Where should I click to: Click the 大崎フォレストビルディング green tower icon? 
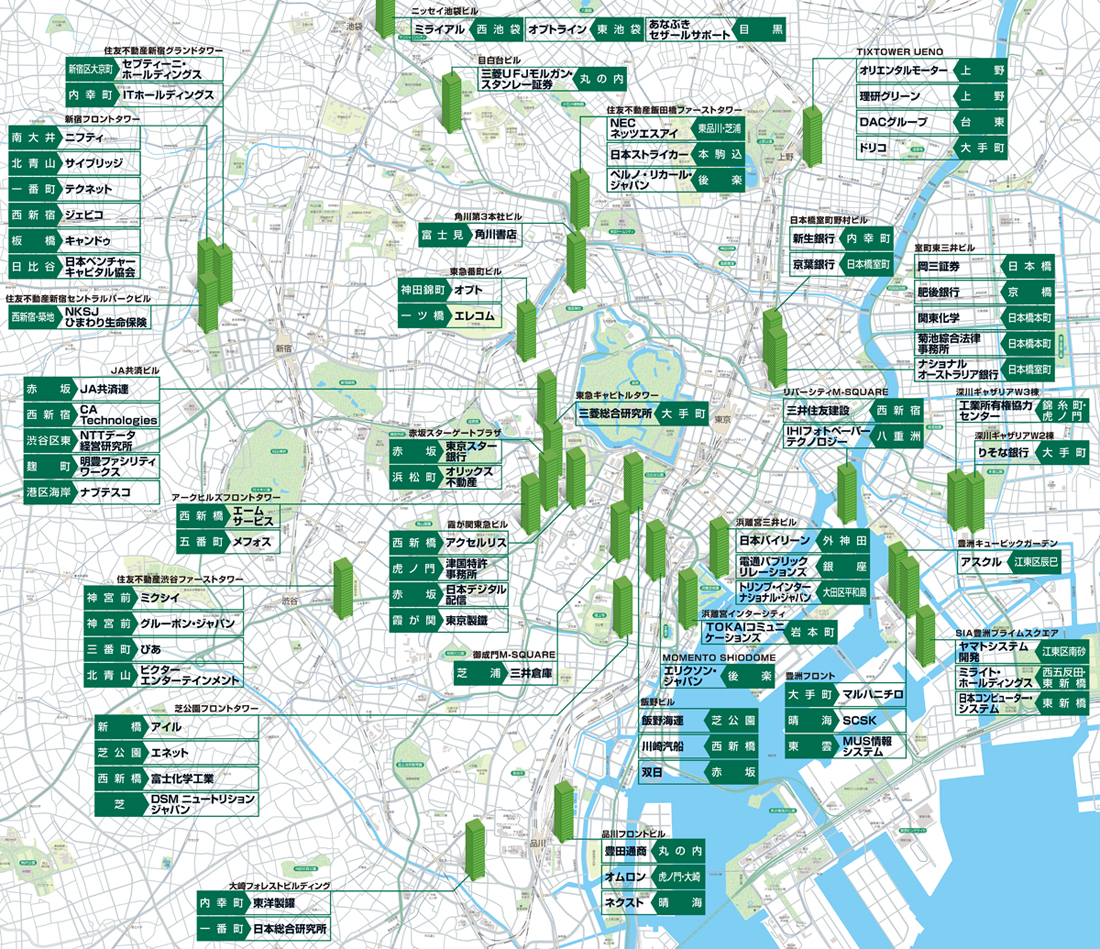(x=475, y=849)
